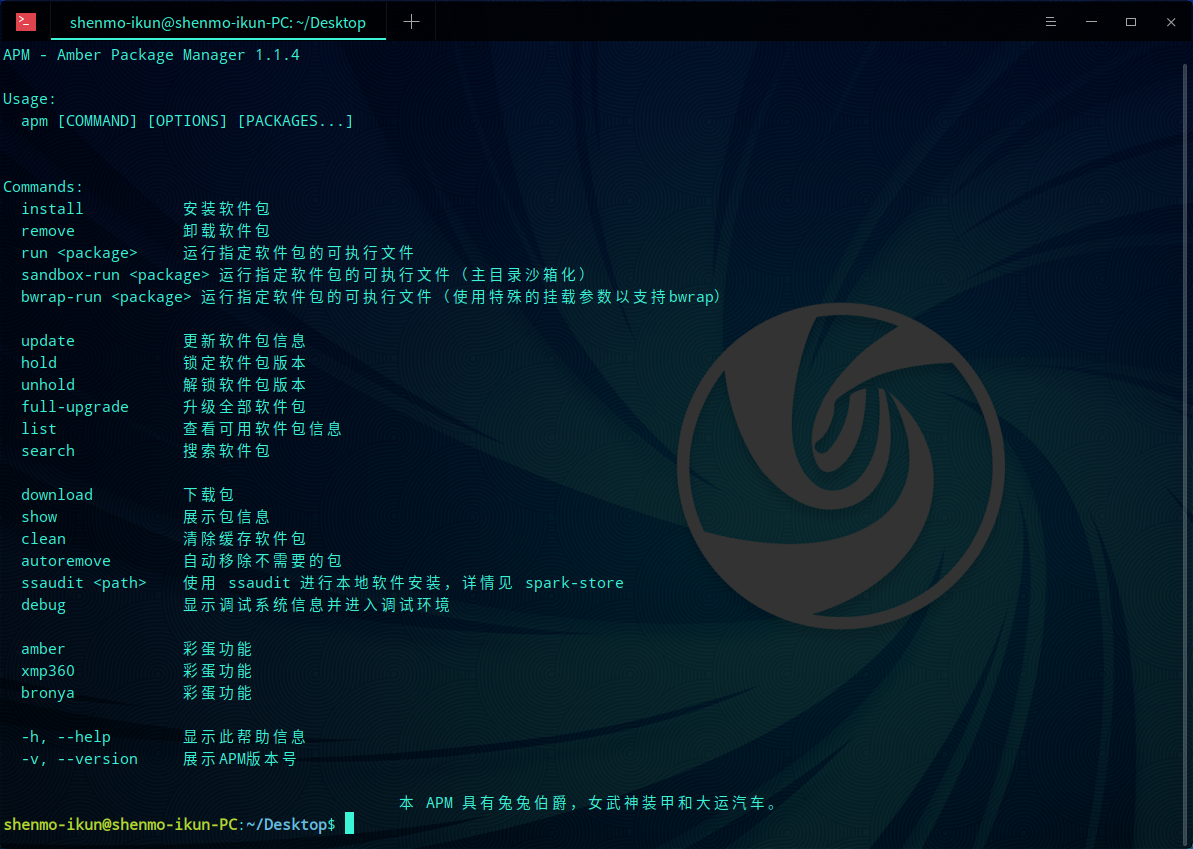Select the shenmo-ikun@shenmo-ikun-PC: ~/Desktop tab
The height and width of the screenshot is (849, 1193).
(218, 22)
